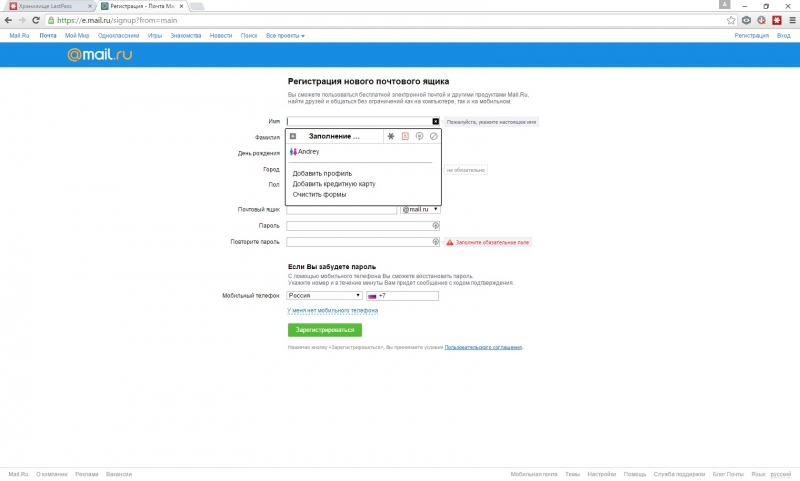Open Новости in the top navigation
The image size is (800, 481).
(x=221, y=36)
